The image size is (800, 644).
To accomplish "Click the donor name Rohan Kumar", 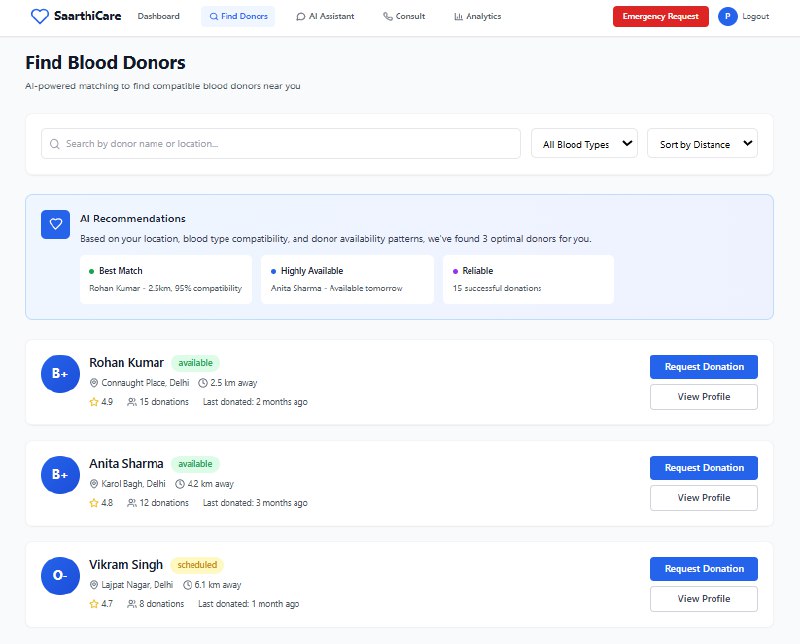I will 127,363.
